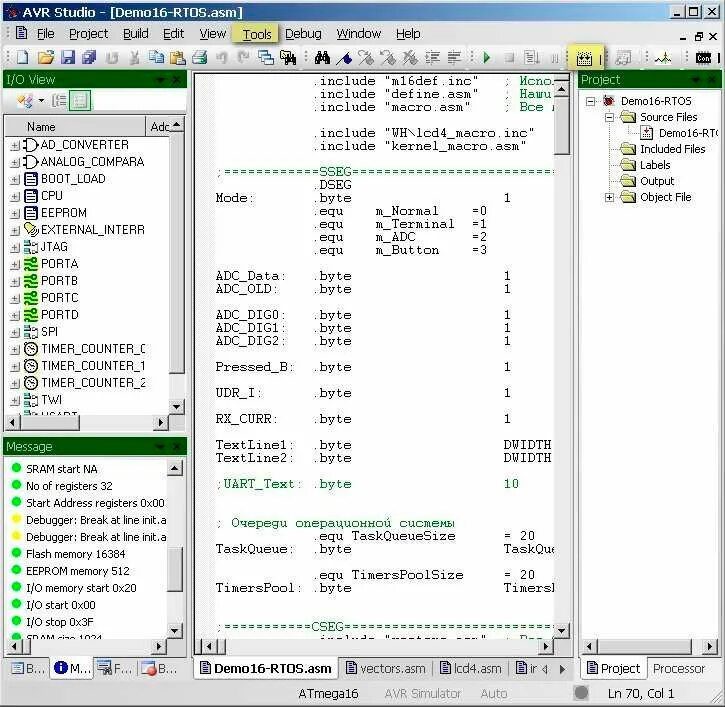Select the Message tab with info icon
This screenshot has height=707, width=725.
[x=72, y=668]
